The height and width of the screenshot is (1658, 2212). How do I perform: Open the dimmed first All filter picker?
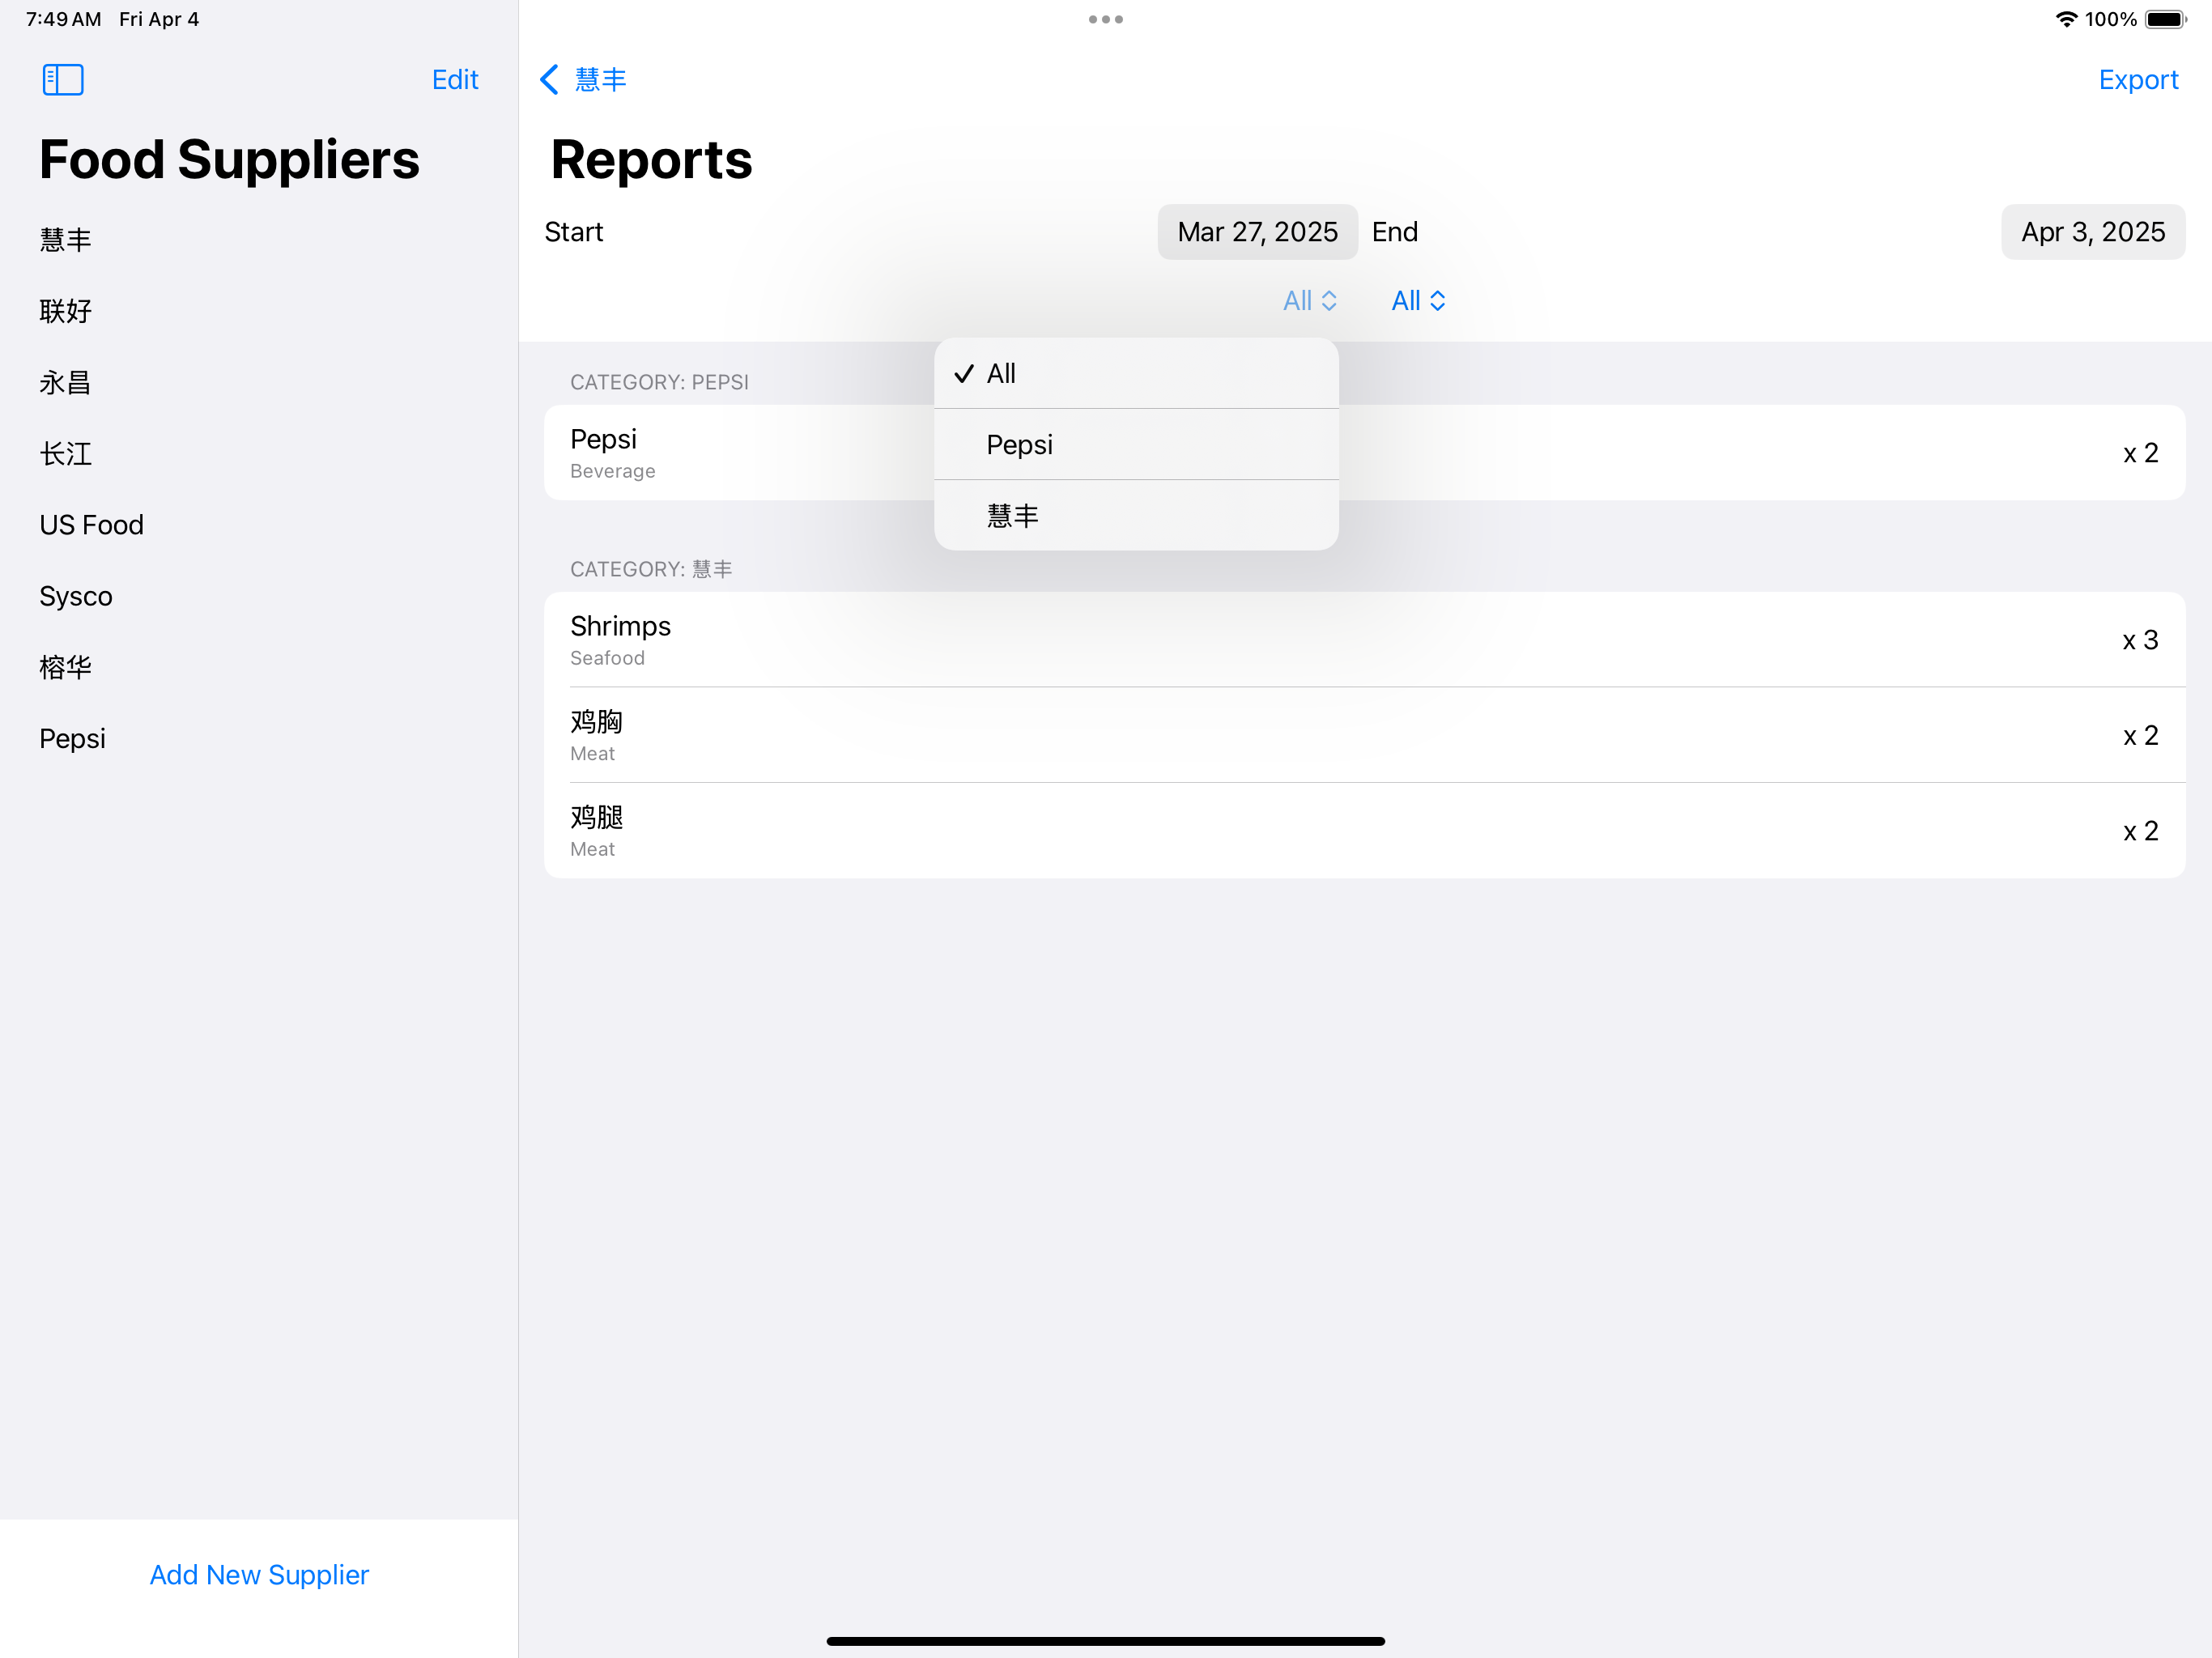(1310, 301)
